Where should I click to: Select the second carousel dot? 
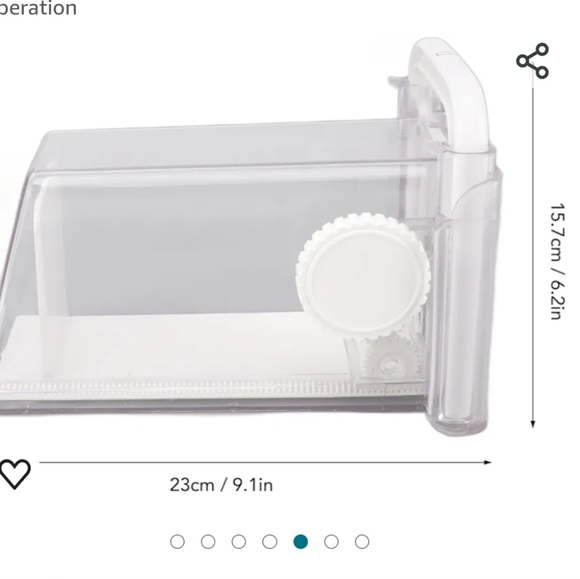click(208, 542)
